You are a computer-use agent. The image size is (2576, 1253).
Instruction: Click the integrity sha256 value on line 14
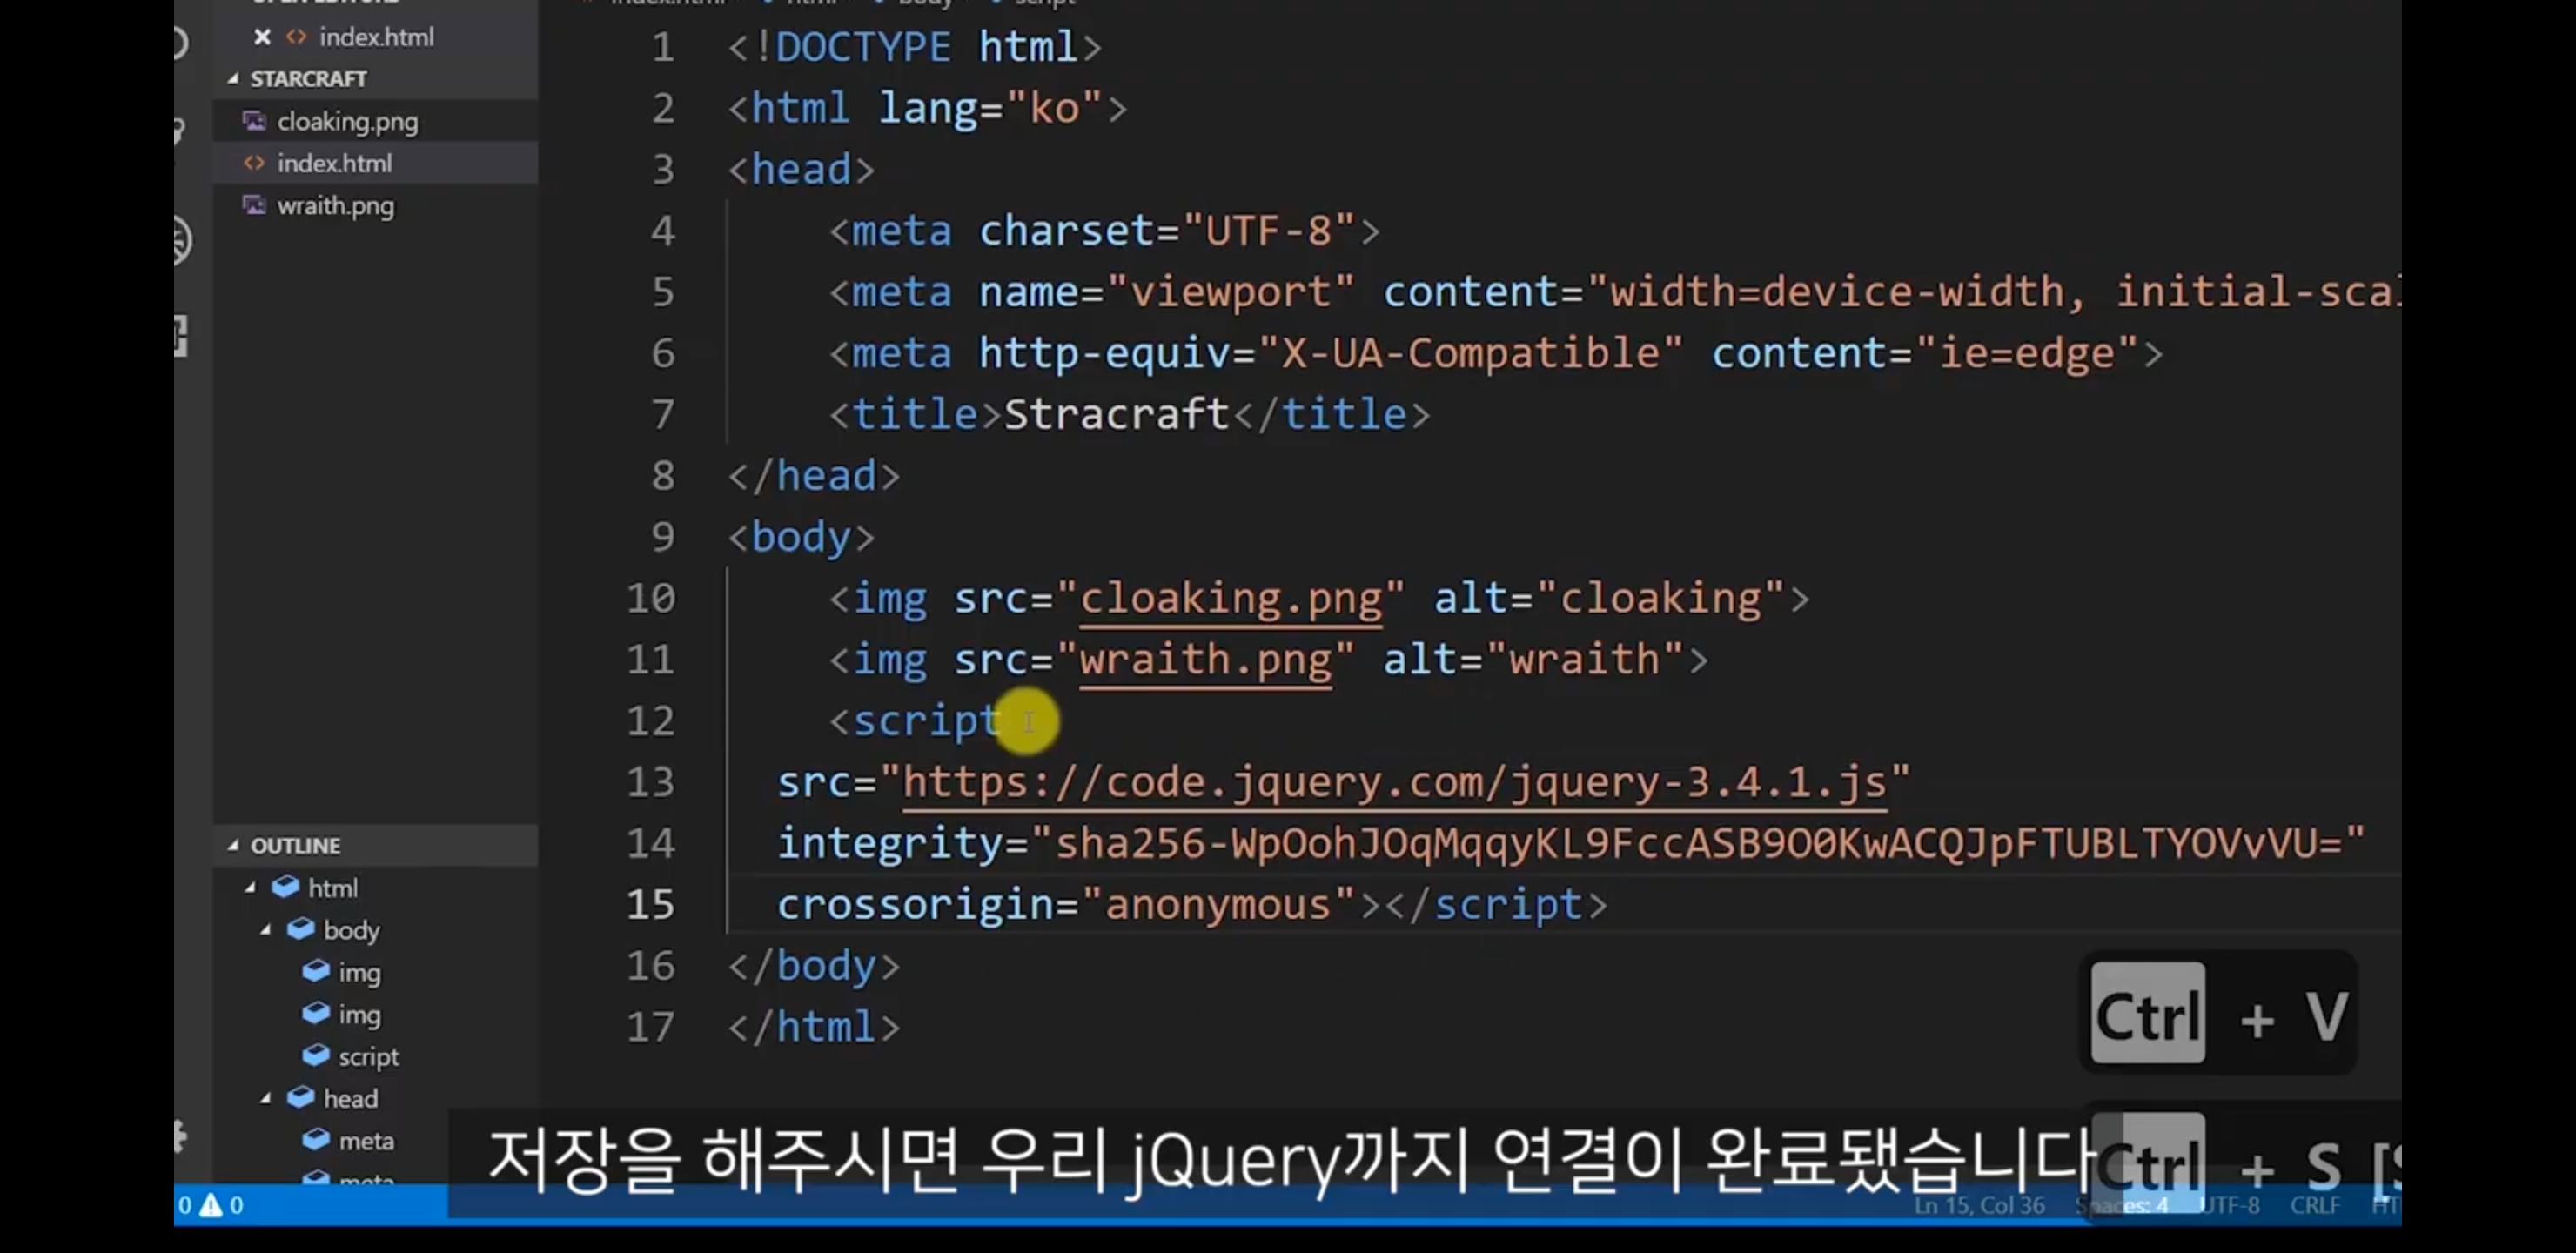click(x=1699, y=843)
